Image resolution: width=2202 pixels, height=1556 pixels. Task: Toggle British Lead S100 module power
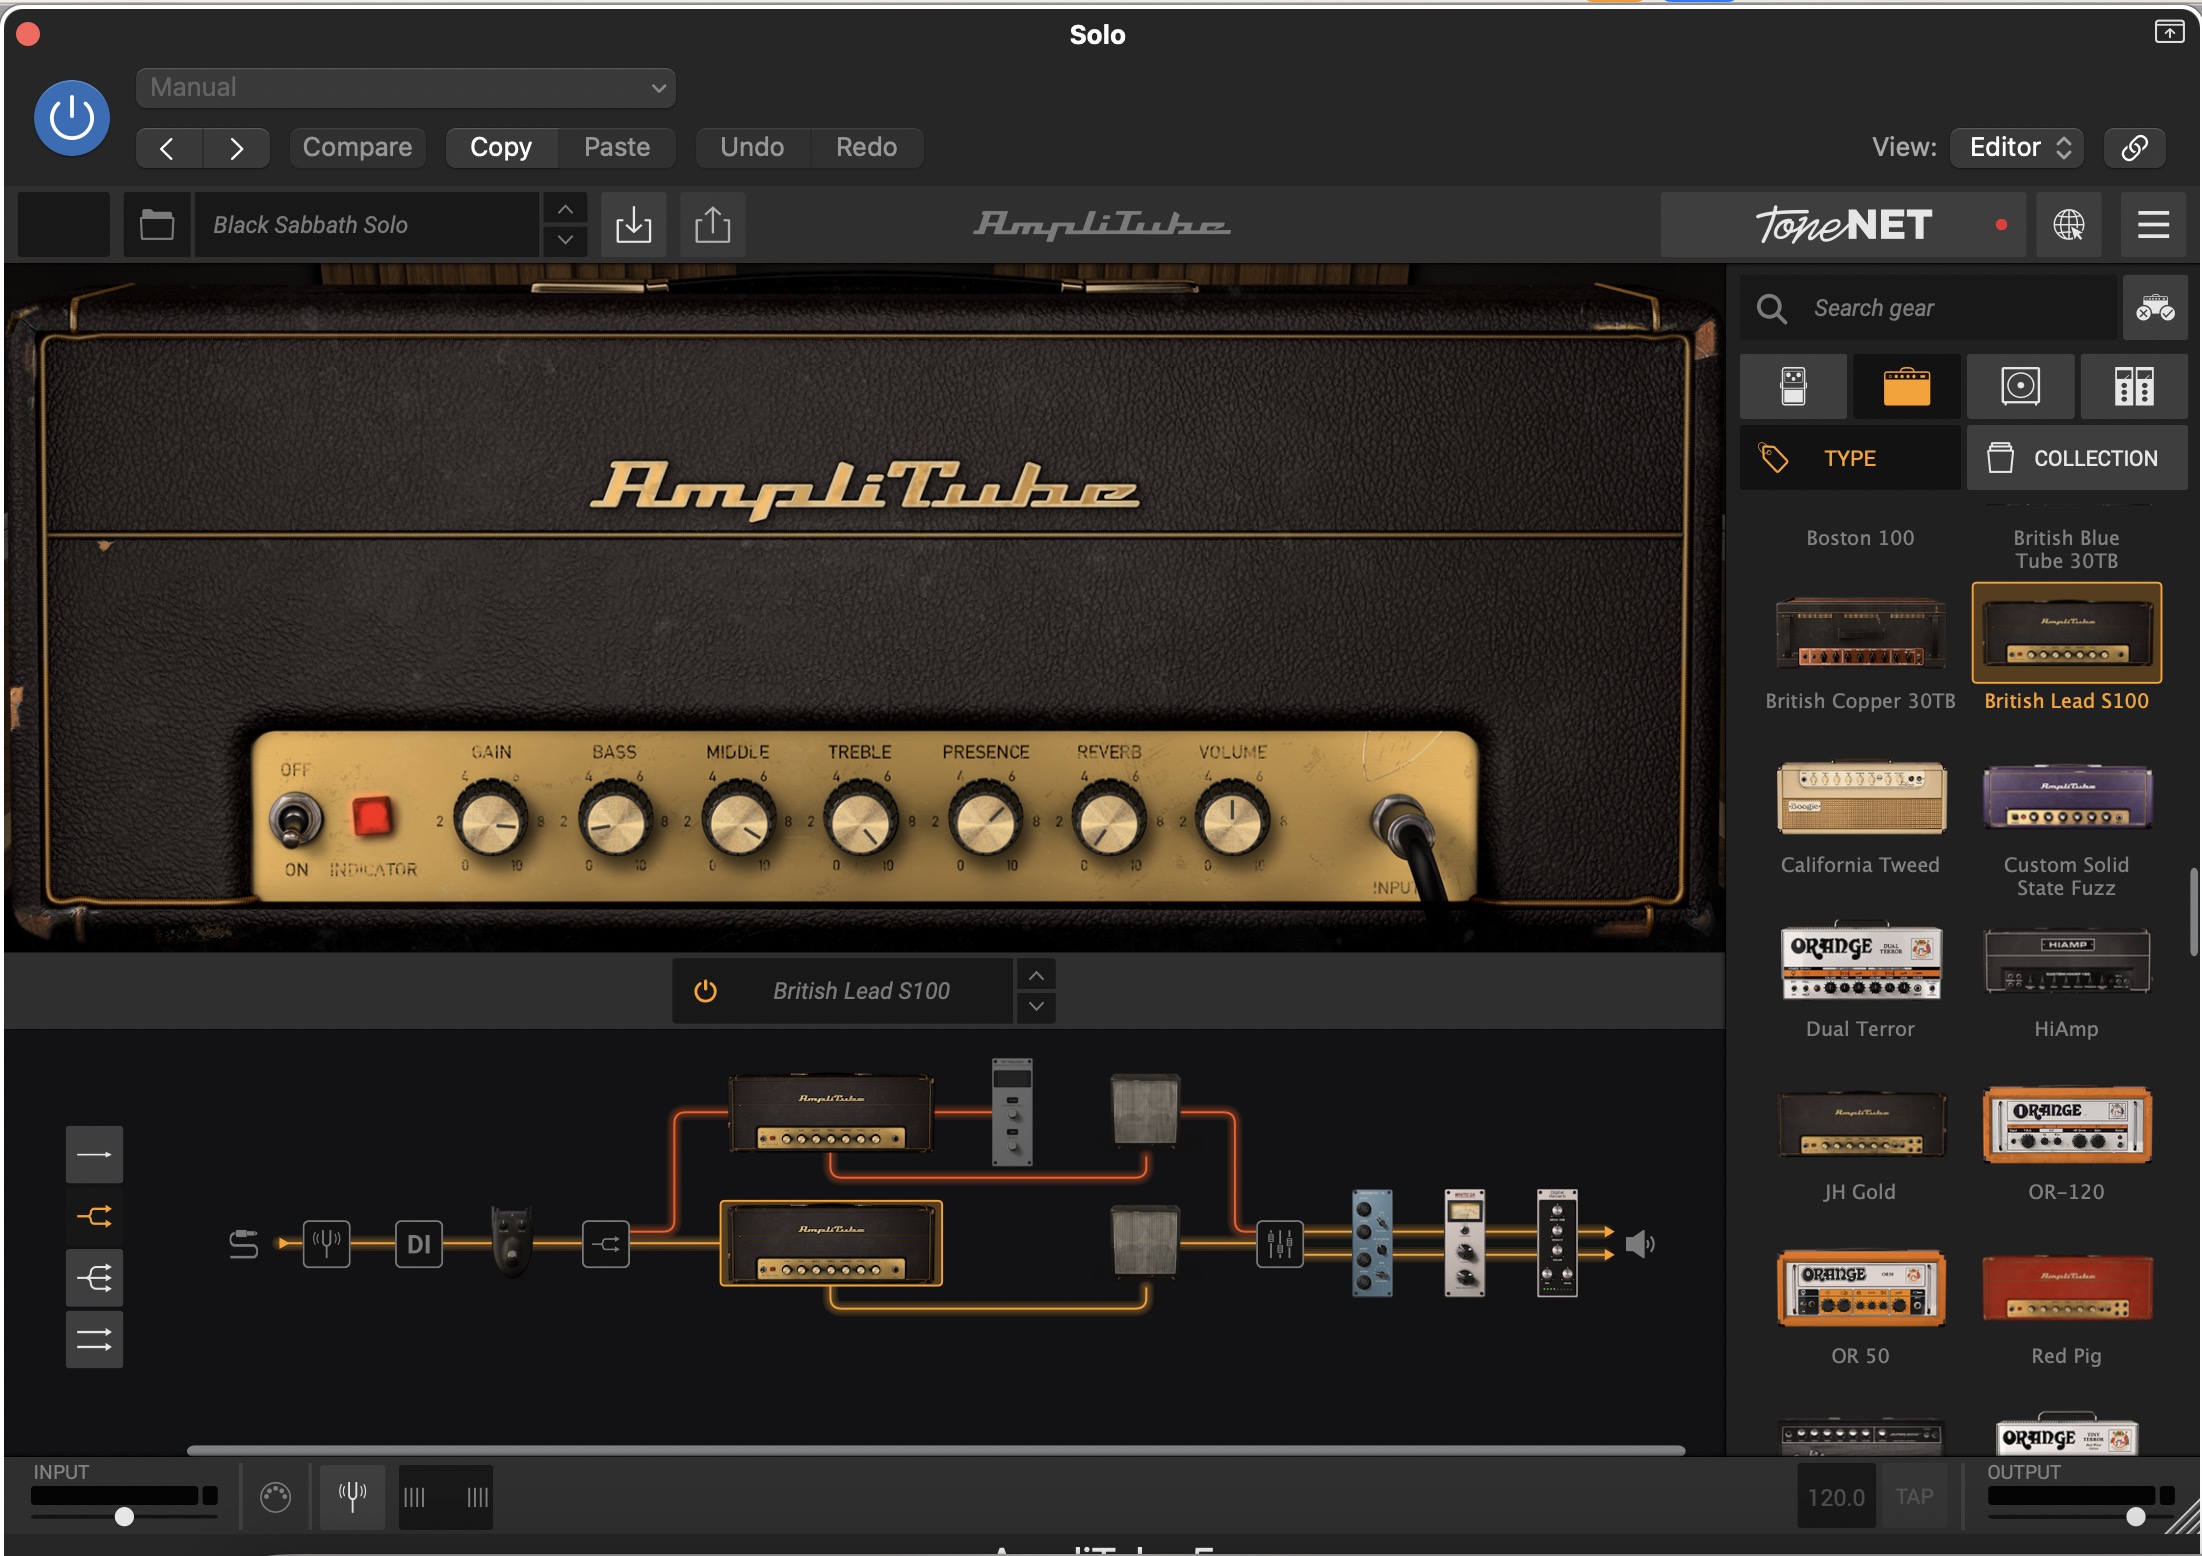click(x=705, y=991)
